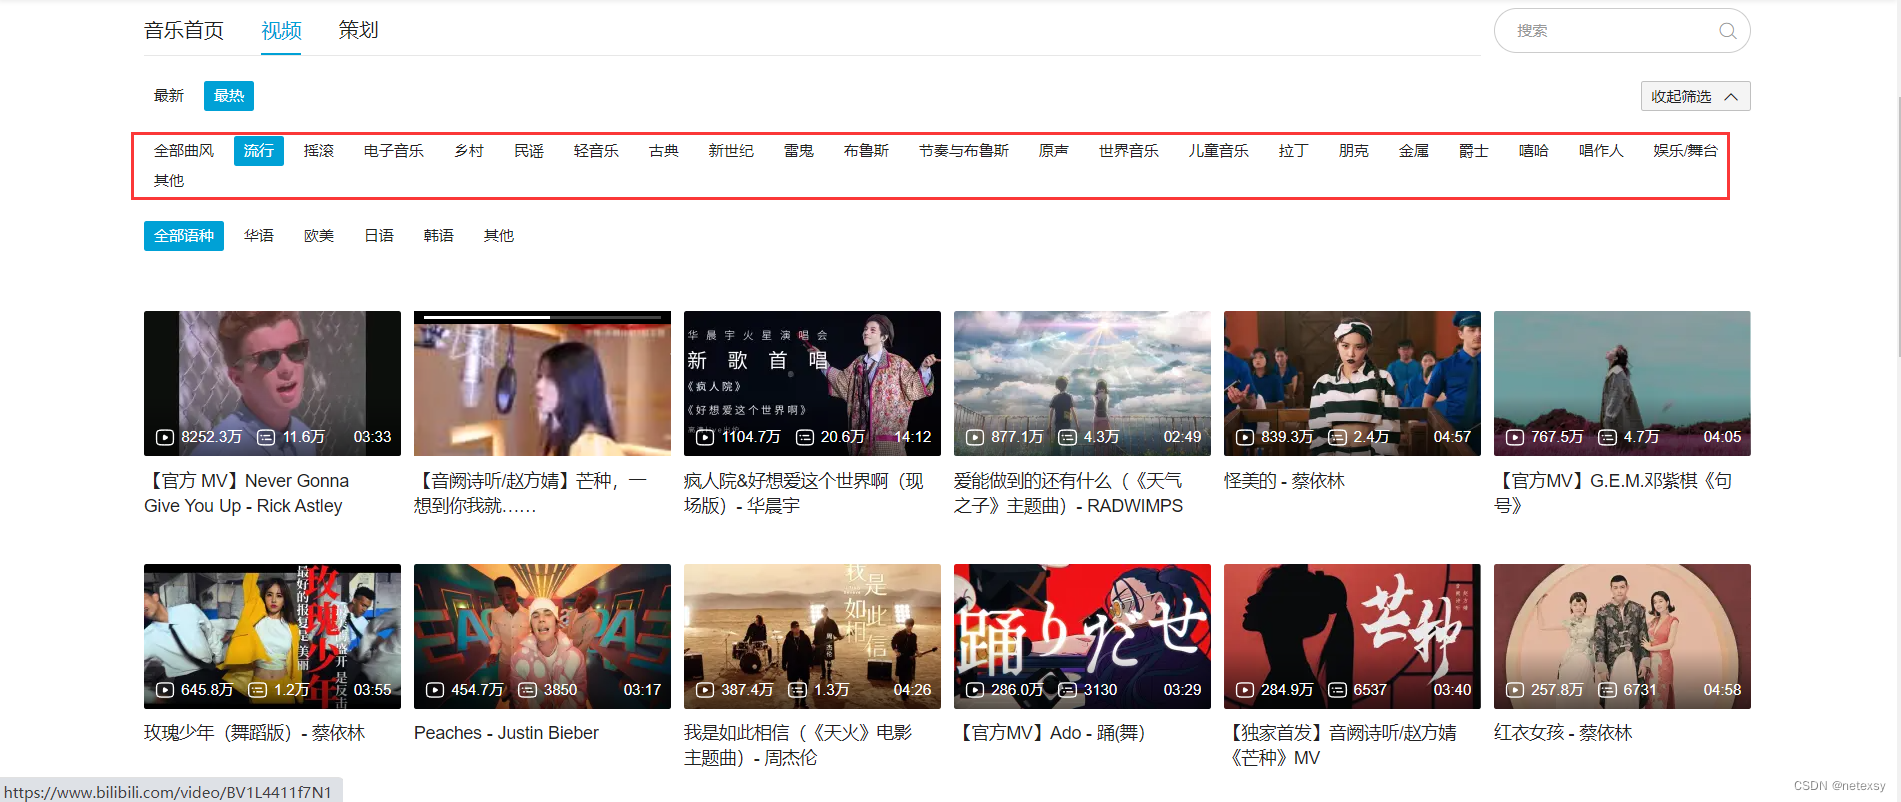Click danmaku icon on 玫瑰少年 thumbnail

click(257, 690)
